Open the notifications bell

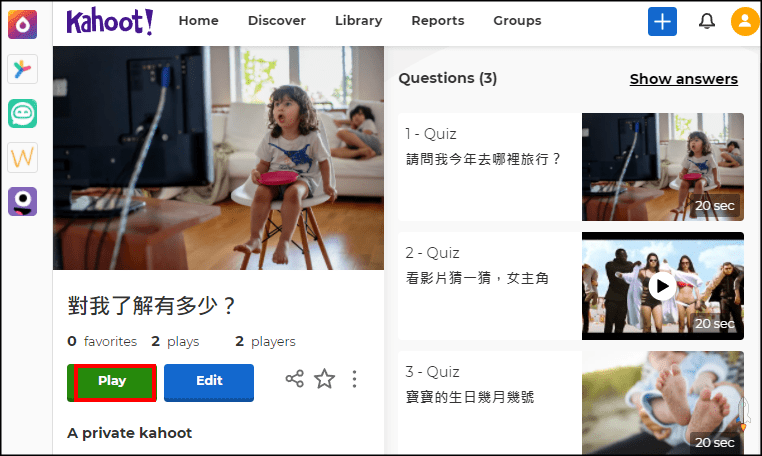[706, 21]
